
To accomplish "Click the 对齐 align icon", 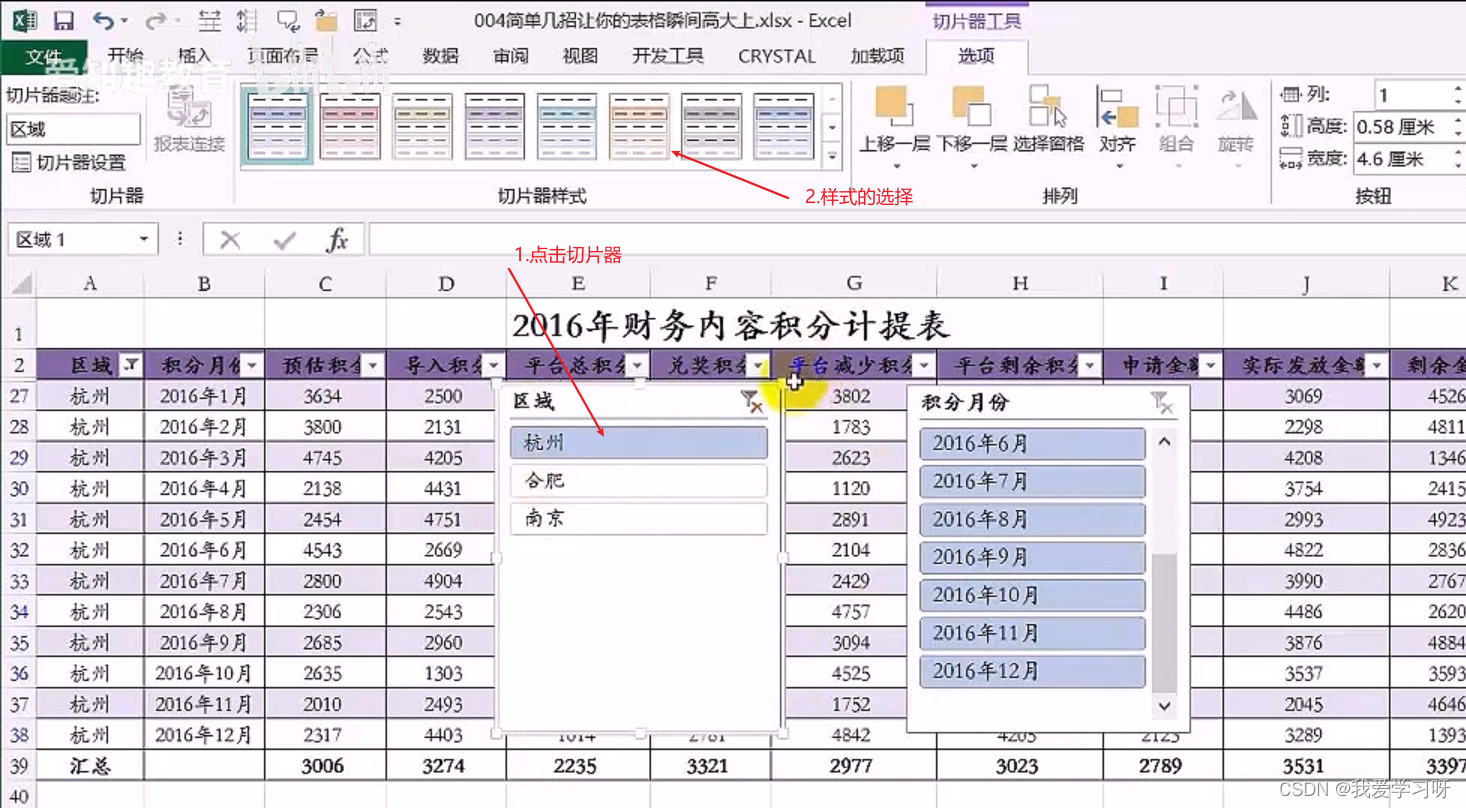I will (1117, 107).
